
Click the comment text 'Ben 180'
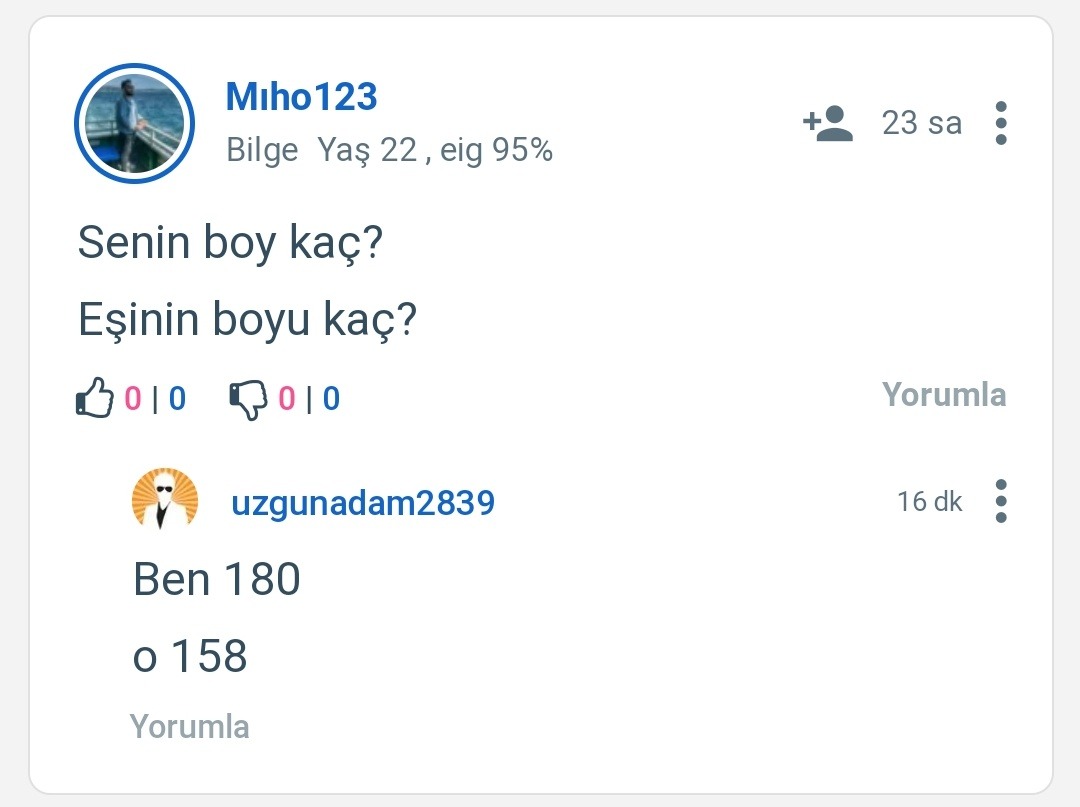217,579
